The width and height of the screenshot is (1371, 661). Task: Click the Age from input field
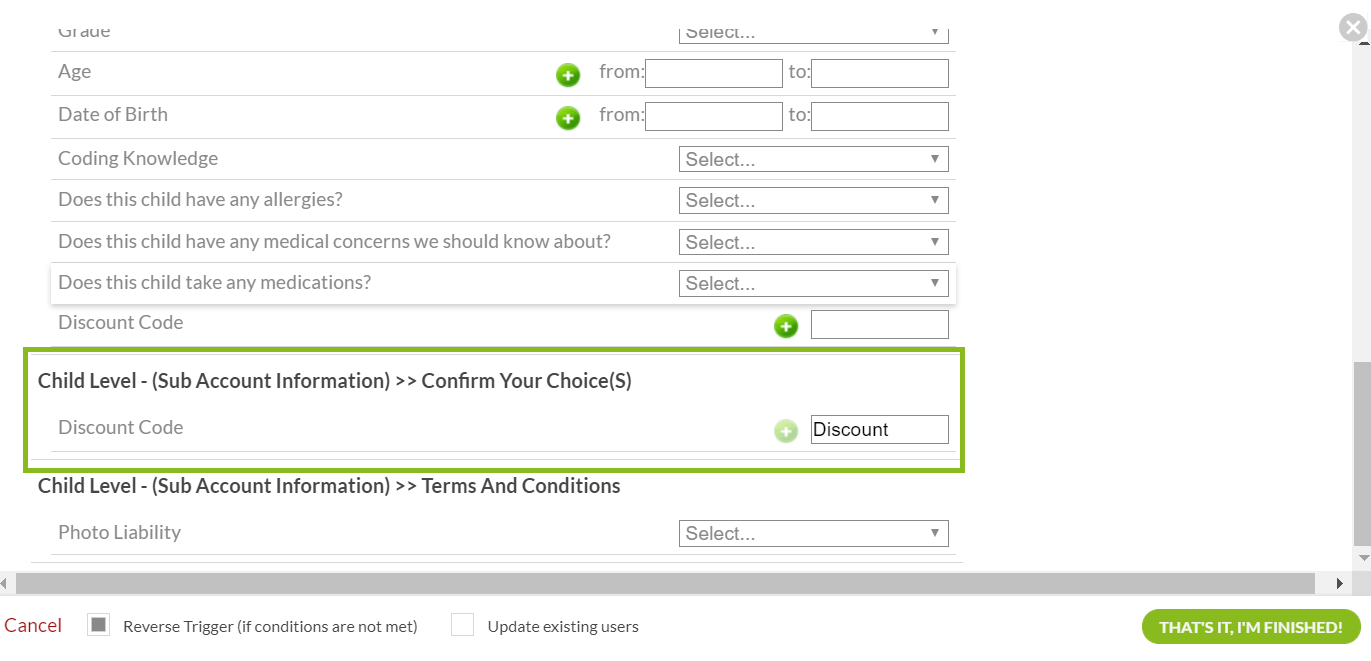click(714, 73)
